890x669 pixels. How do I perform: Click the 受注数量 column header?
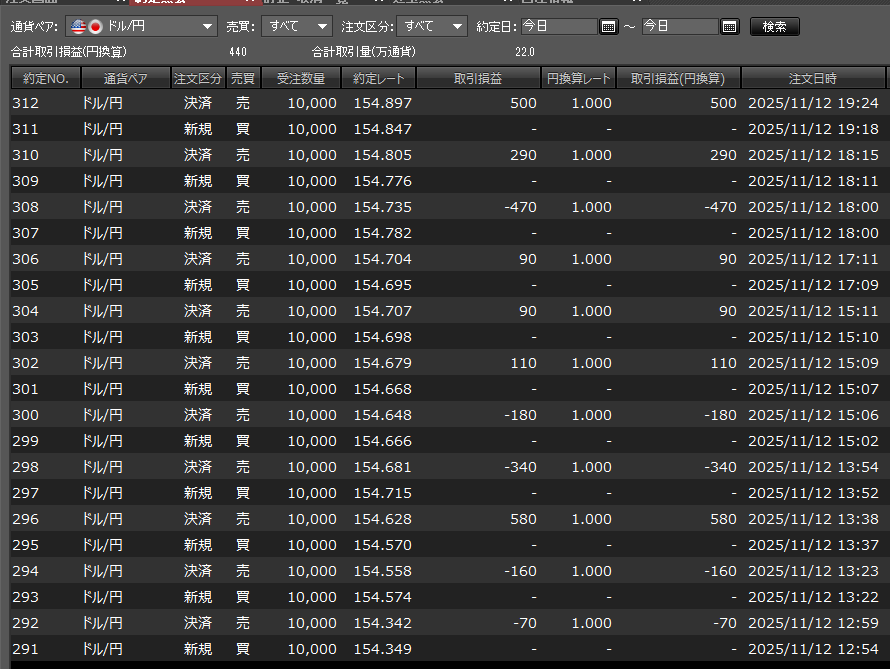click(301, 78)
